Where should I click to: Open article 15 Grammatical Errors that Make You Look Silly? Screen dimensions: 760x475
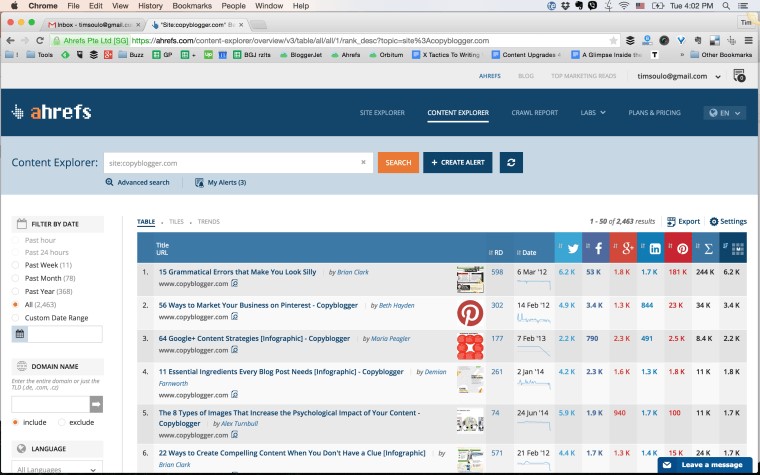coord(237,272)
